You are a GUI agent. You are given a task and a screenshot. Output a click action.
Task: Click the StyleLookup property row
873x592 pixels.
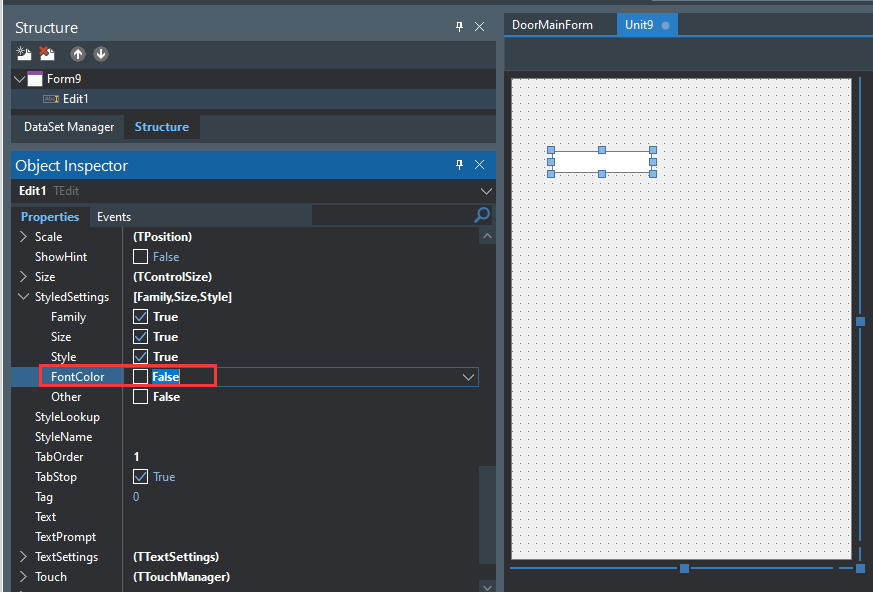[245, 417]
